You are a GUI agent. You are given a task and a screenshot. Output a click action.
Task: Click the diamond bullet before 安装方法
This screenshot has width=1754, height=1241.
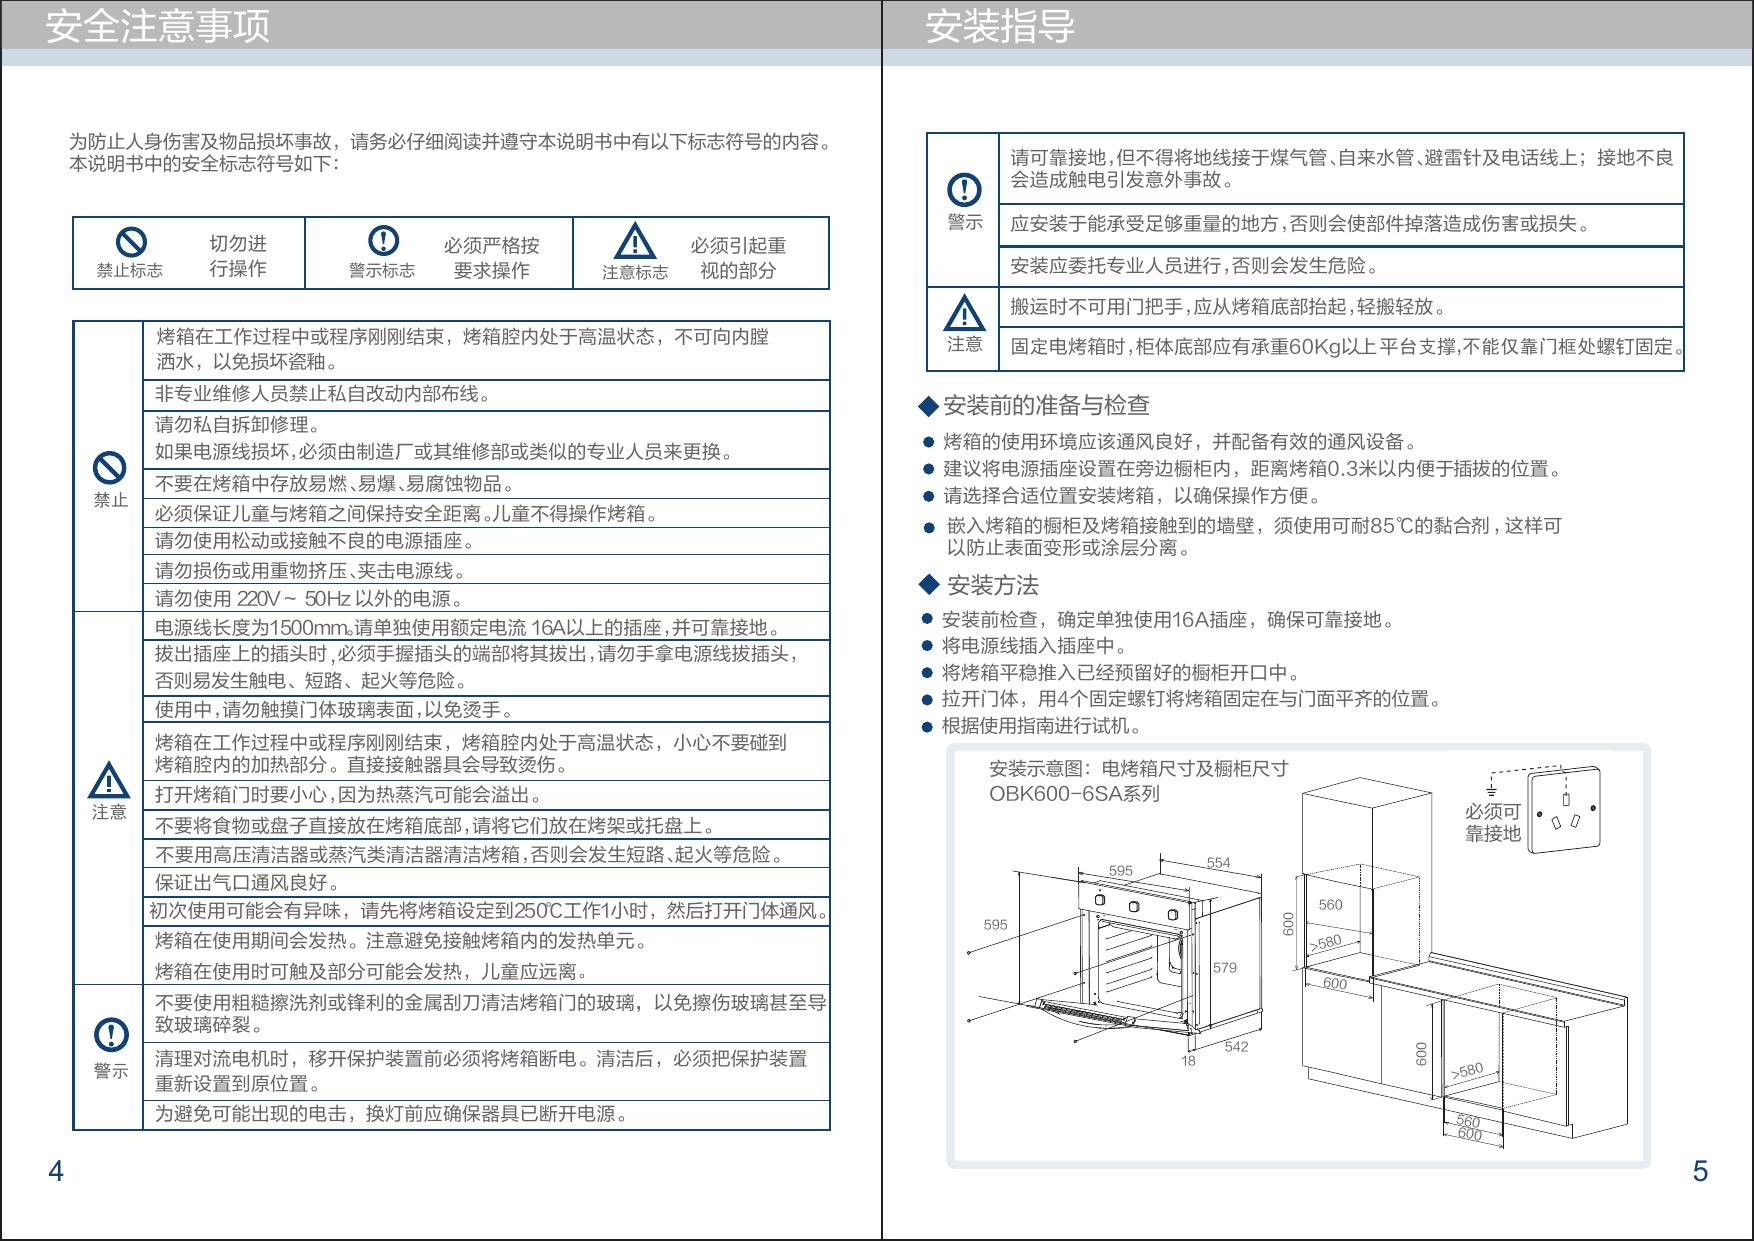click(x=929, y=585)
